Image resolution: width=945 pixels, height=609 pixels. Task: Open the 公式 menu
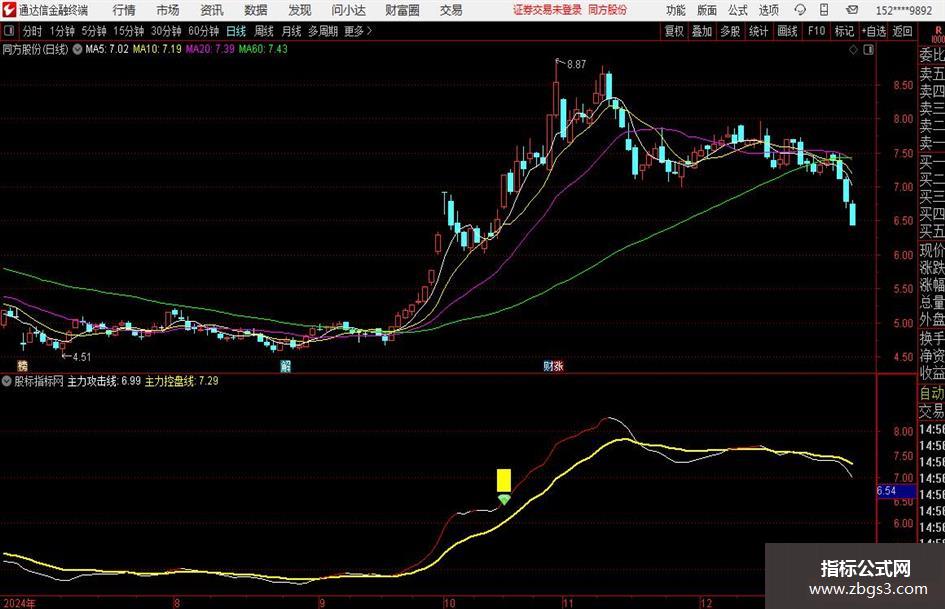click(738, 10)
